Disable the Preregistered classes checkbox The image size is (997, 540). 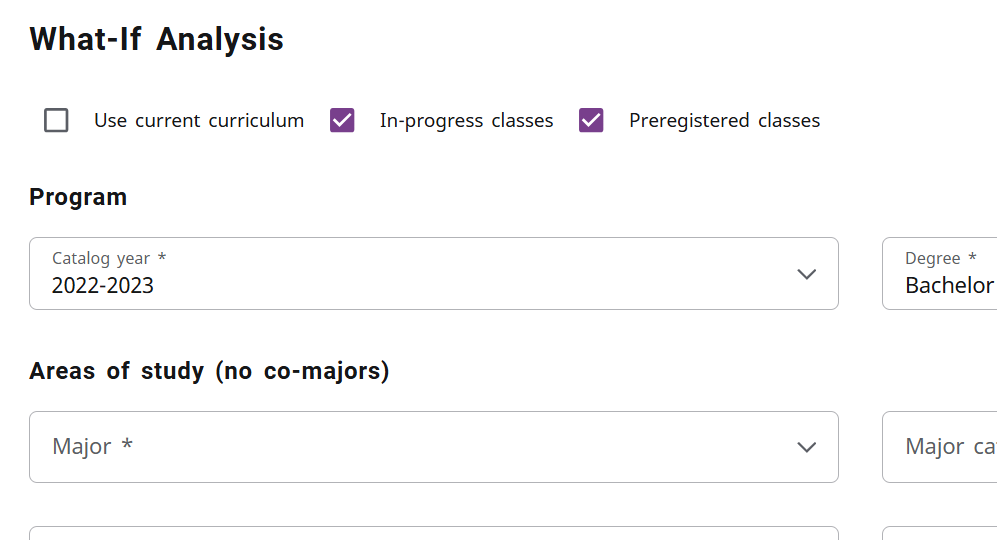pyautogui.click(x=592, y=121)
